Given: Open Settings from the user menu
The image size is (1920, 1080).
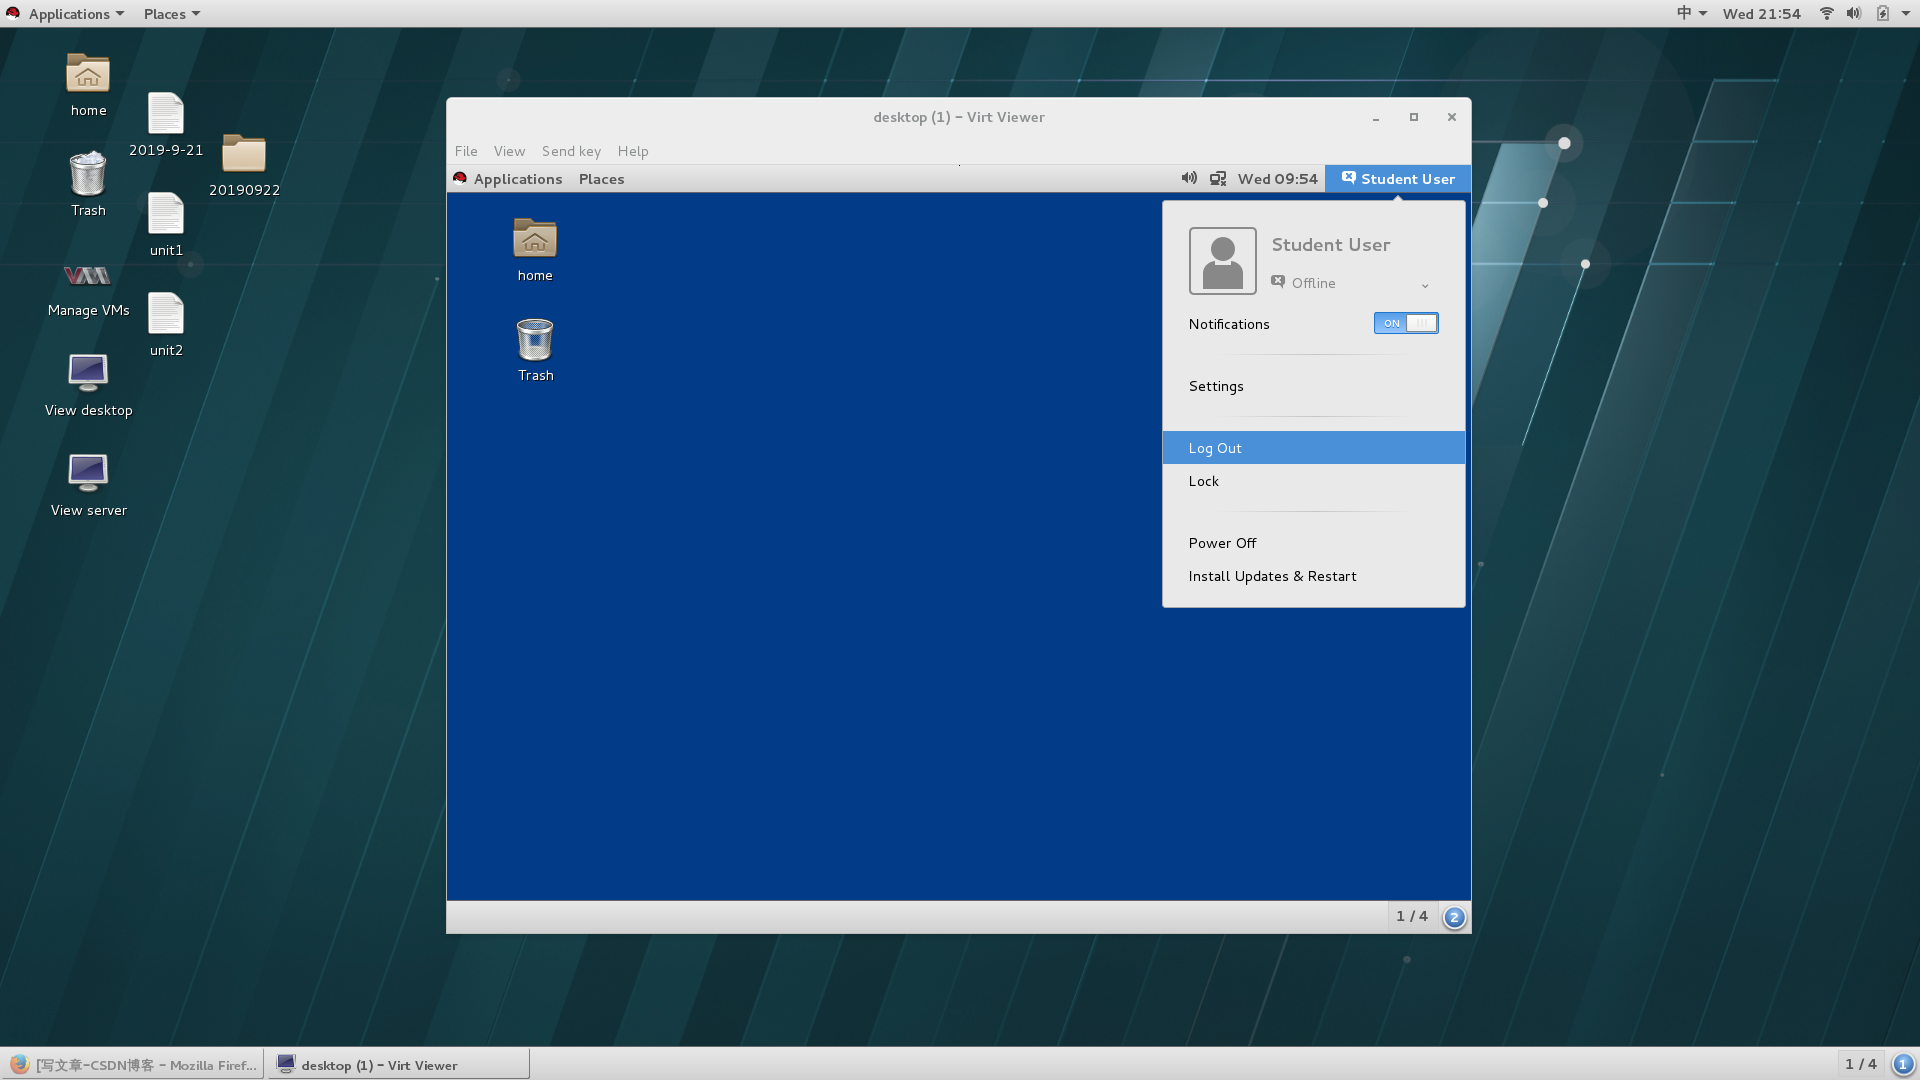Looking at the screenshot, I should click(1216, 386).
